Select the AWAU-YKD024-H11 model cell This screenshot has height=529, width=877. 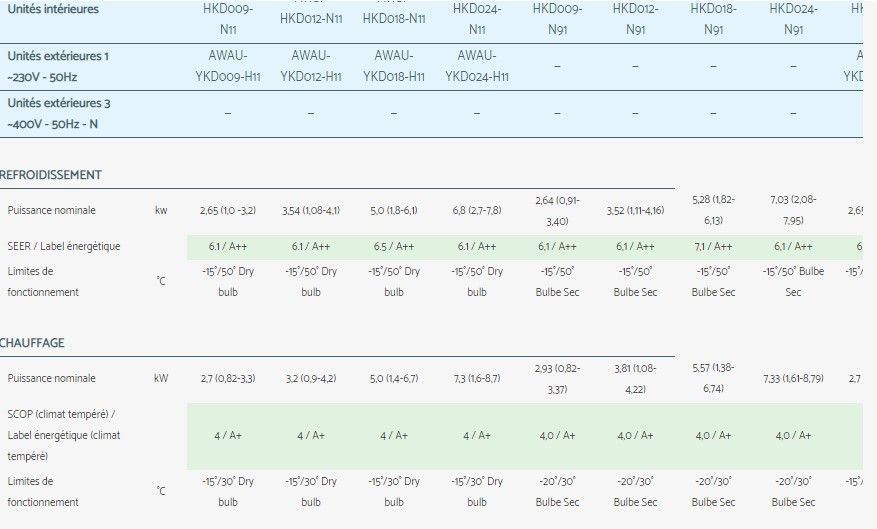click(x=477, y=66)
